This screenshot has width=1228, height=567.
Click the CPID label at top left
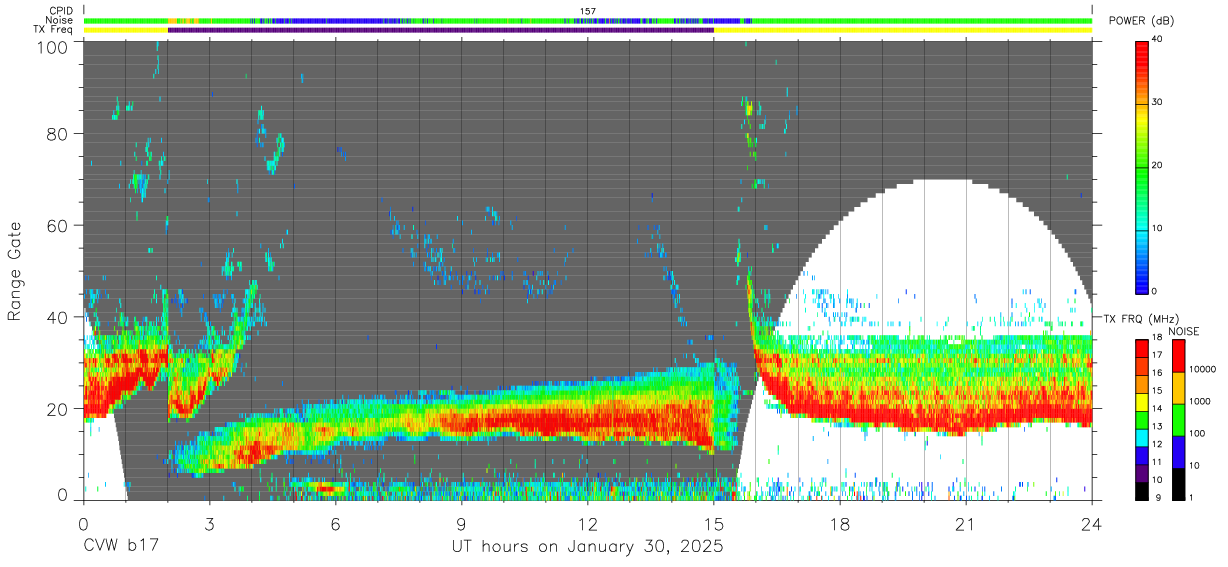click(60, 11)
